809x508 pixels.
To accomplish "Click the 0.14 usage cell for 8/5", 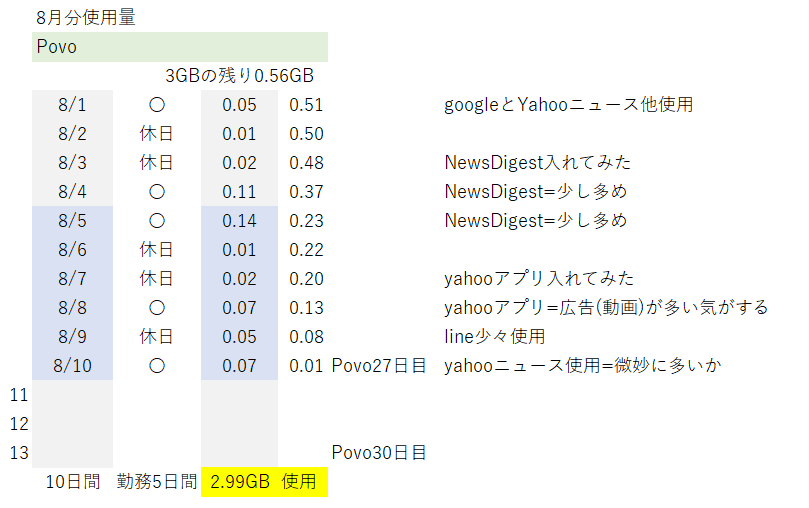I will pos(239,221).
